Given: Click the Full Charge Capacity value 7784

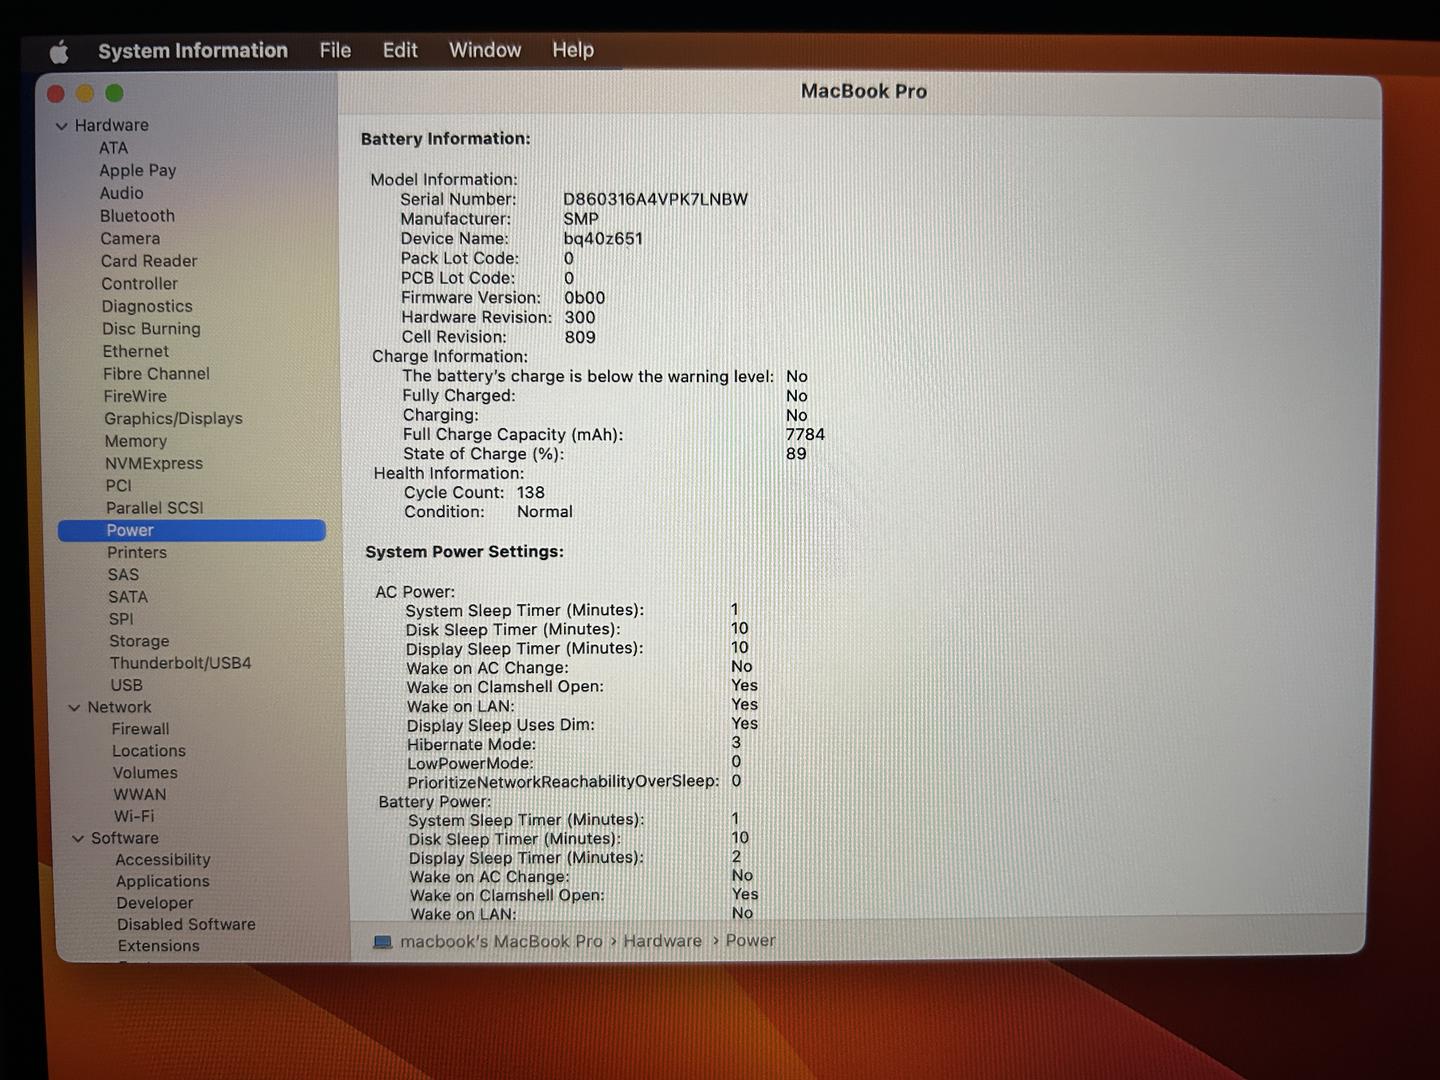Looking at the screenshot, I should coord(805,435).
